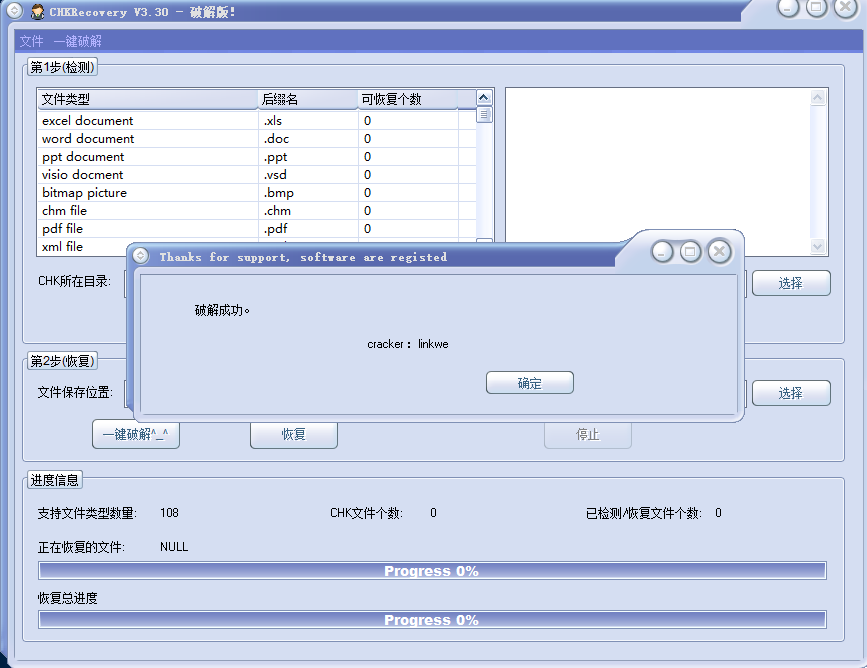867x668 pixels.
Task: Click the CHK所在目录 label
Action: (74, 281)
